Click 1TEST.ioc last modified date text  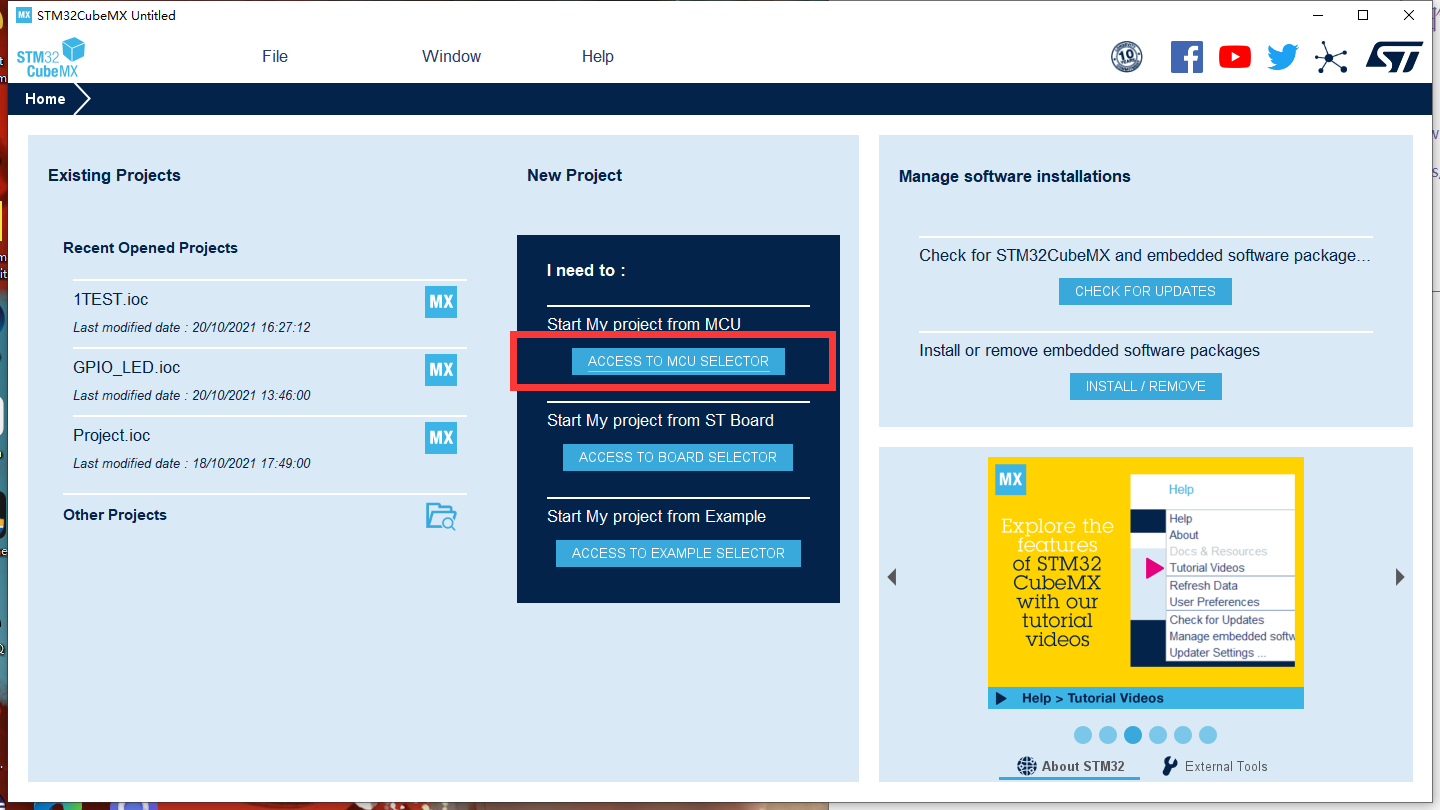pyautogui.click(x=192, y=328)
